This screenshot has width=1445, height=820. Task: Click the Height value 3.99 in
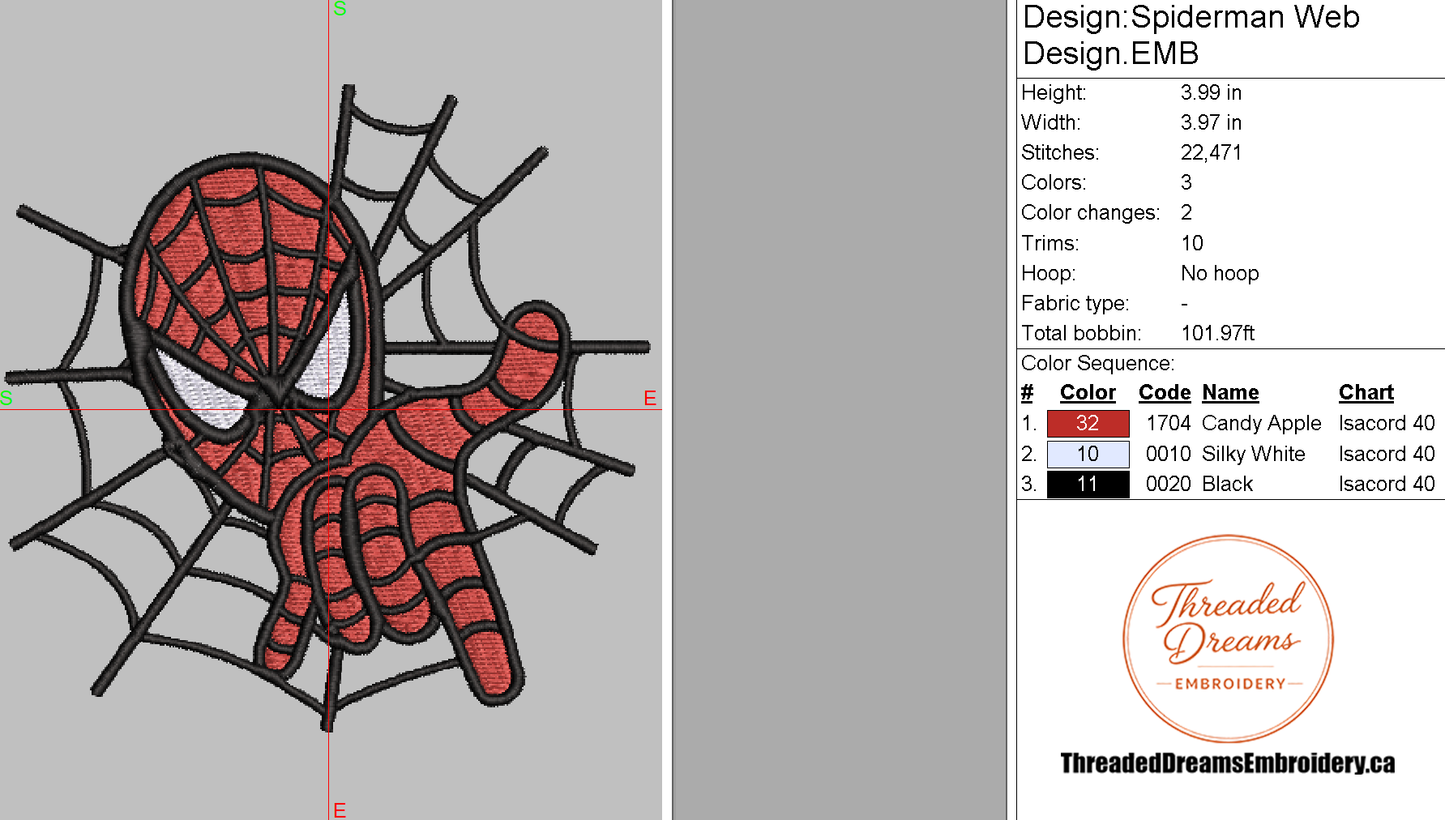[x=1211, y=93]
